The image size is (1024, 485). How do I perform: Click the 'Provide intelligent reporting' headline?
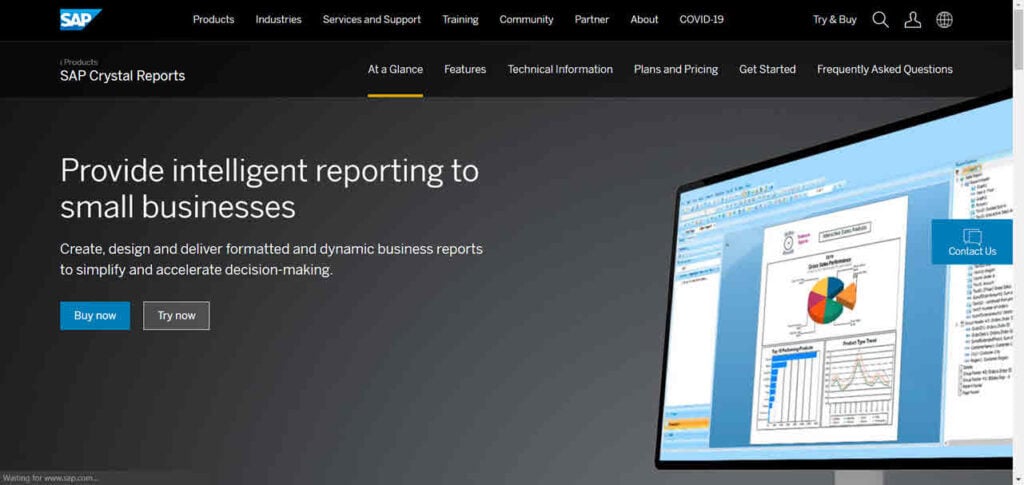point(269,189)
